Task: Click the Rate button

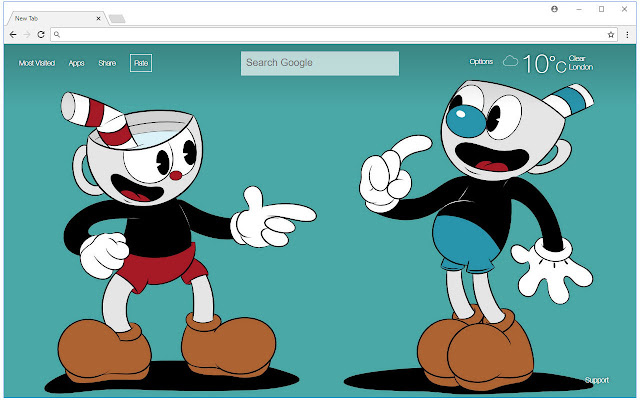Action: 141,63
